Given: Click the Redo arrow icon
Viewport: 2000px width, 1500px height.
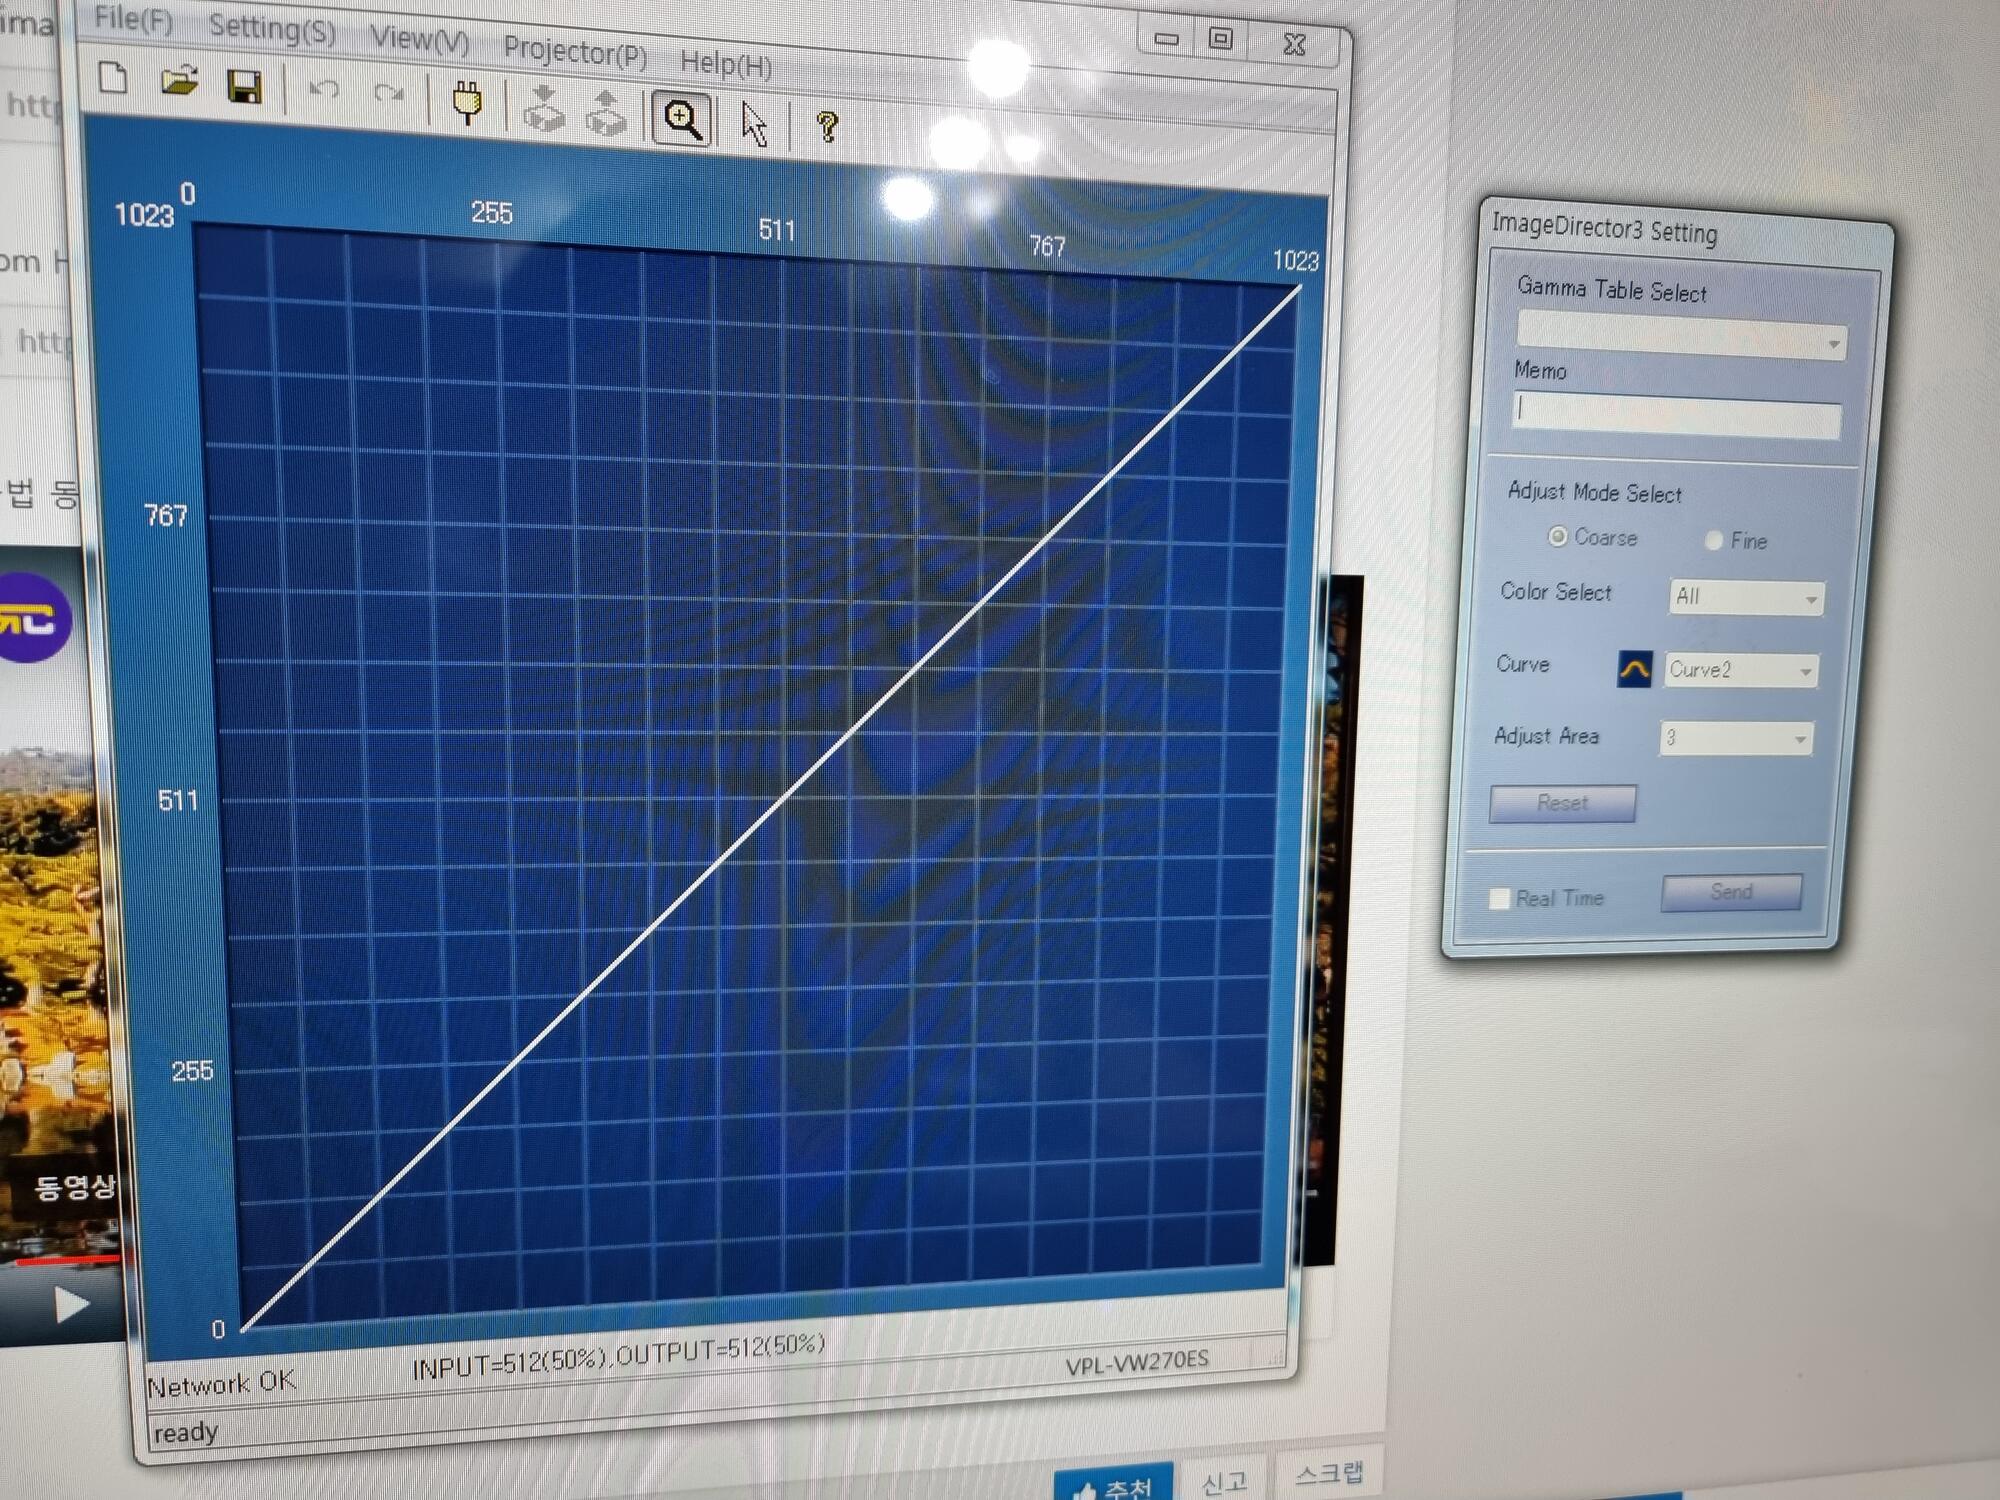Looking at the screenshot, I should (x=388, y=94).
